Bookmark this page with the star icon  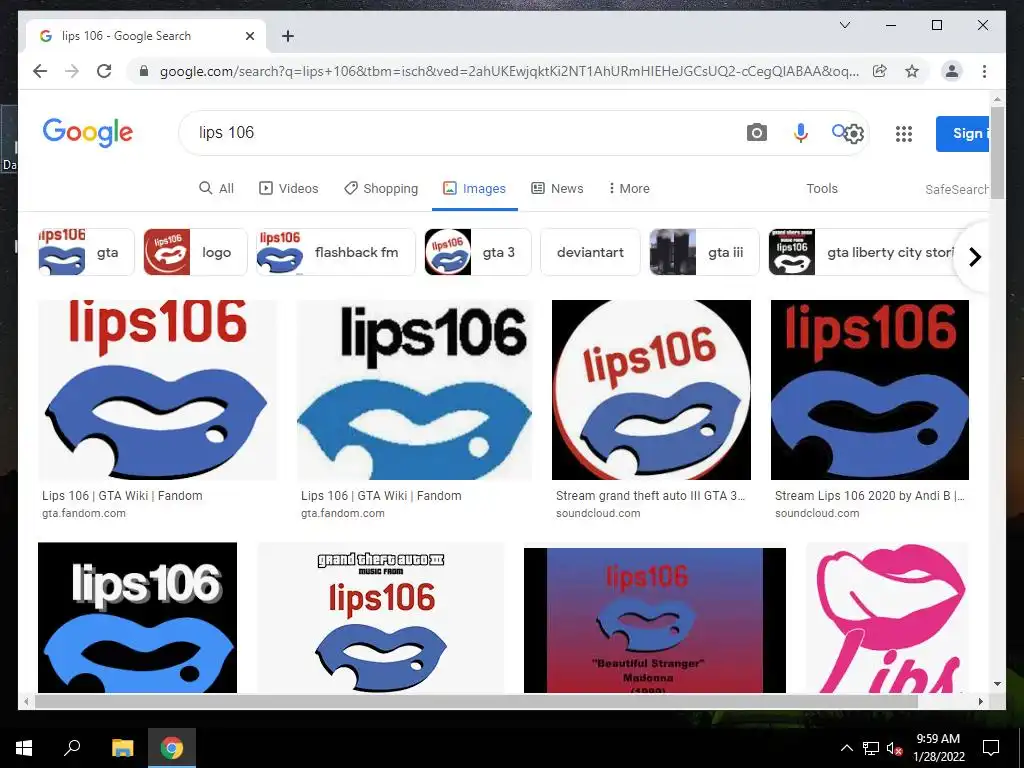pos(912,71)
